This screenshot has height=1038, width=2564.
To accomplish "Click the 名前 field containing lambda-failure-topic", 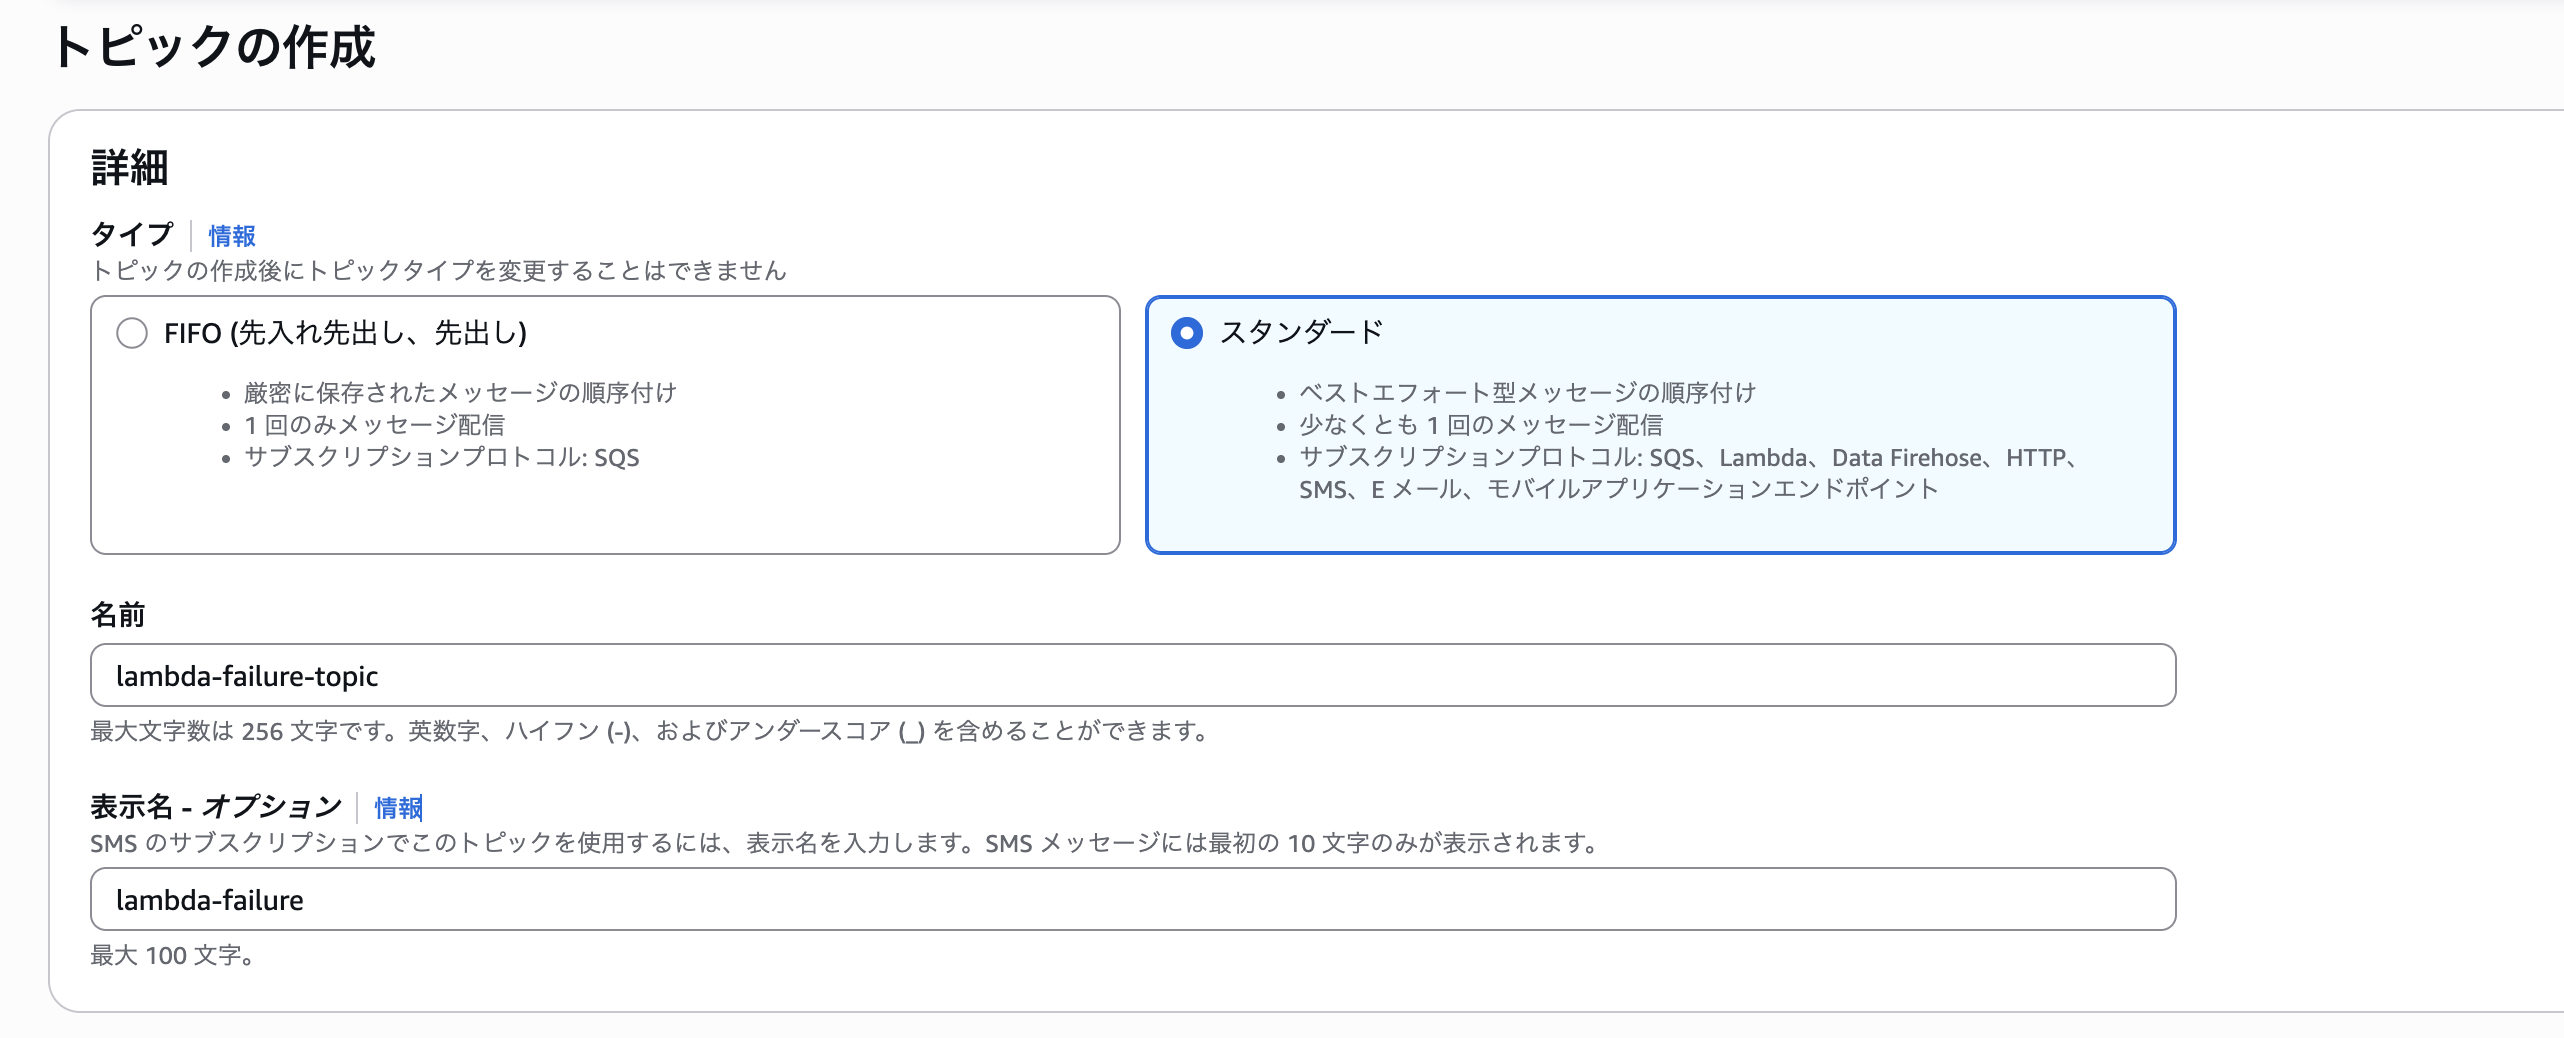I will click(x=1132, y=676).
